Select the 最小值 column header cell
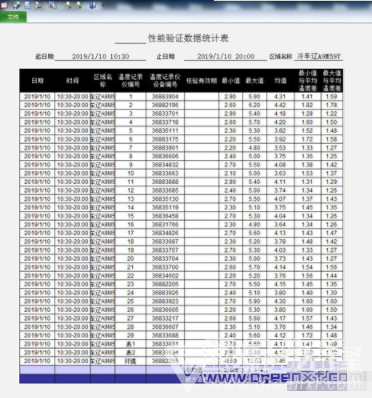Screen dimensions: 372x398 point(231,81)
